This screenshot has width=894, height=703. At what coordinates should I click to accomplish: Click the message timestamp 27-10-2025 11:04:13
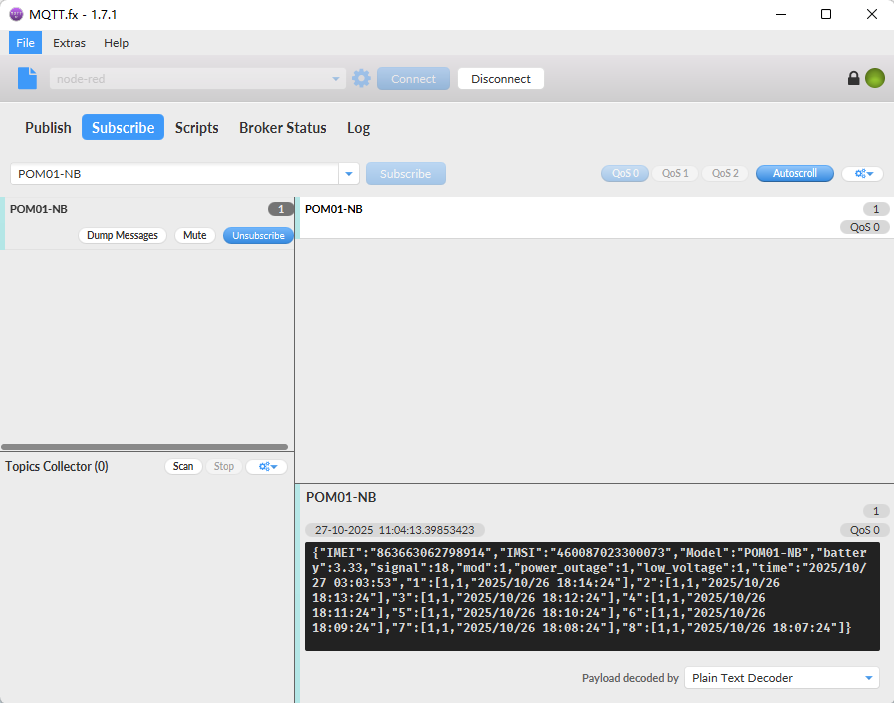395,530
